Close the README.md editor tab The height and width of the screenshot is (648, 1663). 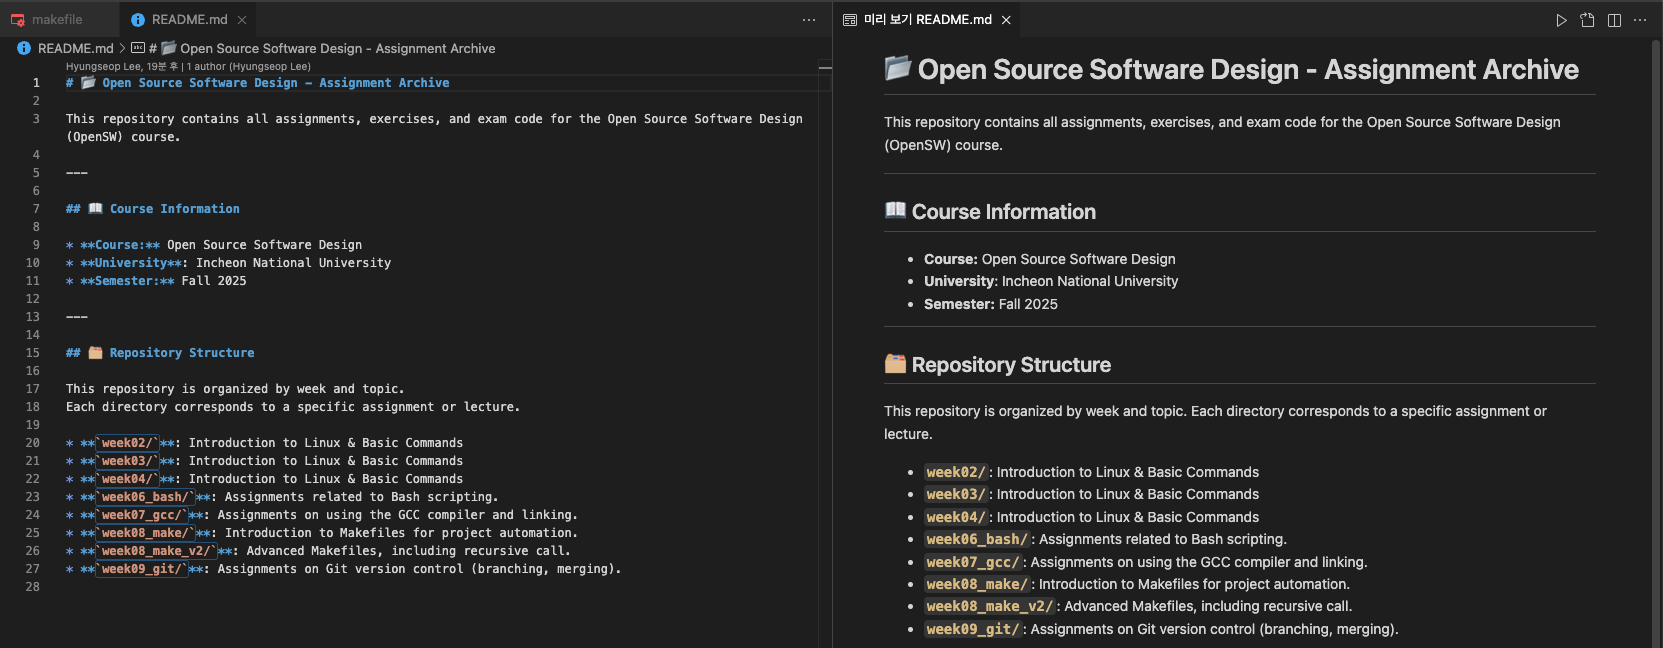point(242,20)
